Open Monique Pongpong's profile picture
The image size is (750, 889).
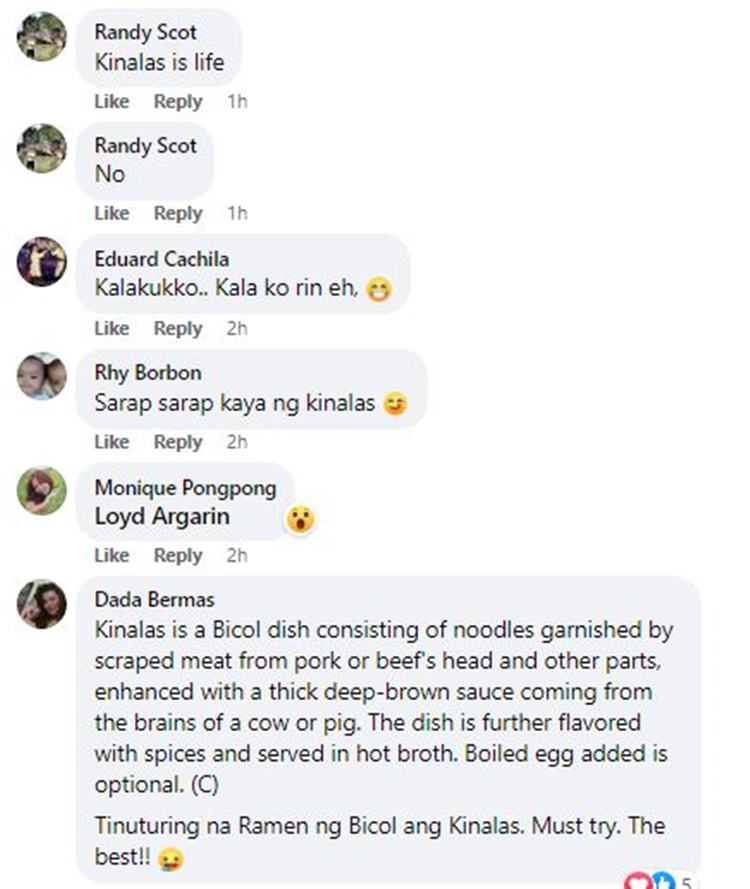[x=42, y=490]
